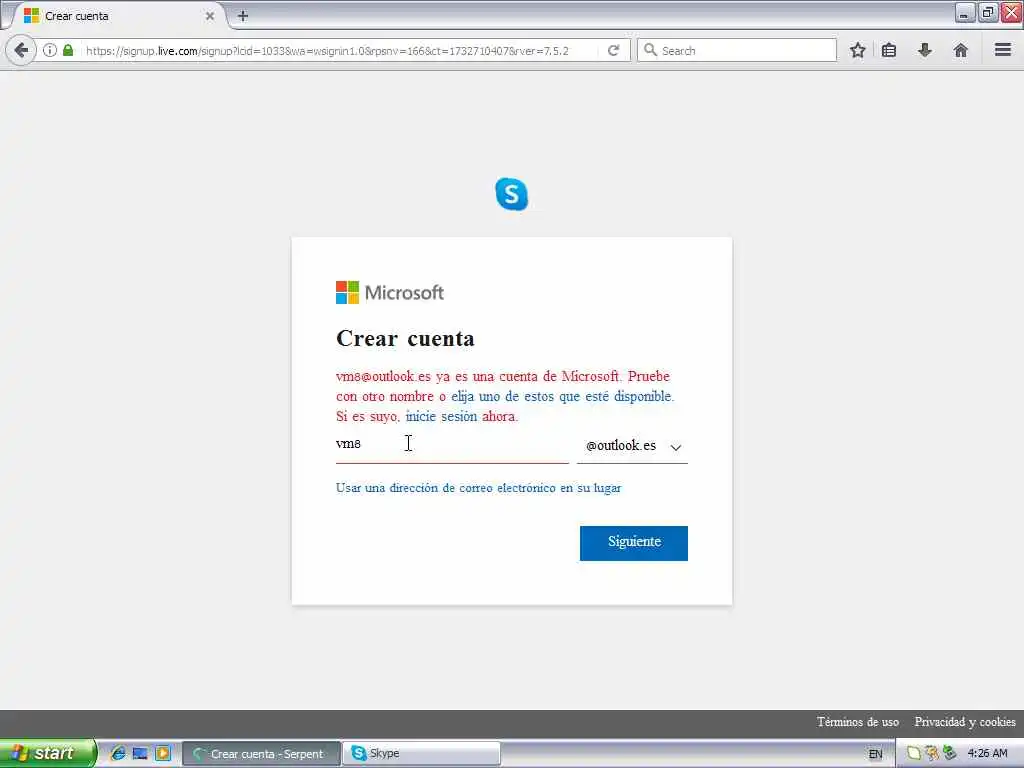Viewport: 1024px width, 768px height.
Task: Open media player quick launch icon
Action: pos(163,753)
